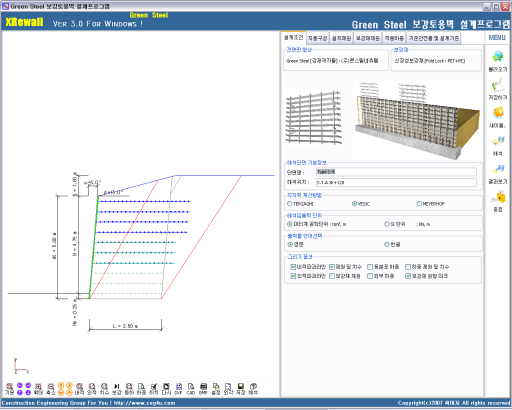Click the DXF export icon in the bottom toolbar
Screen dimensions: 512x410
[x=179, y=387]
